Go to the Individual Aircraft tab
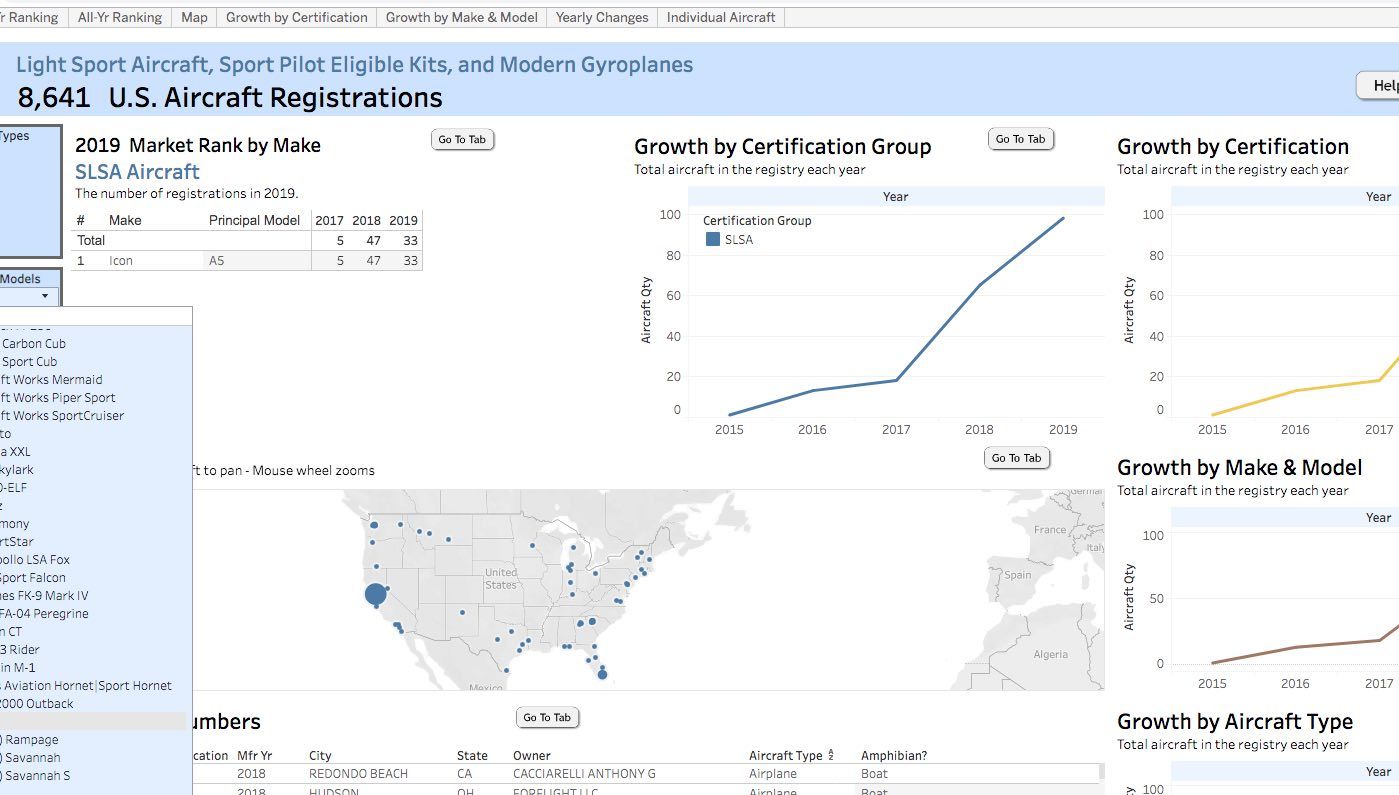This screenshot has width=1399, height=795. click(x=720, y=17)
